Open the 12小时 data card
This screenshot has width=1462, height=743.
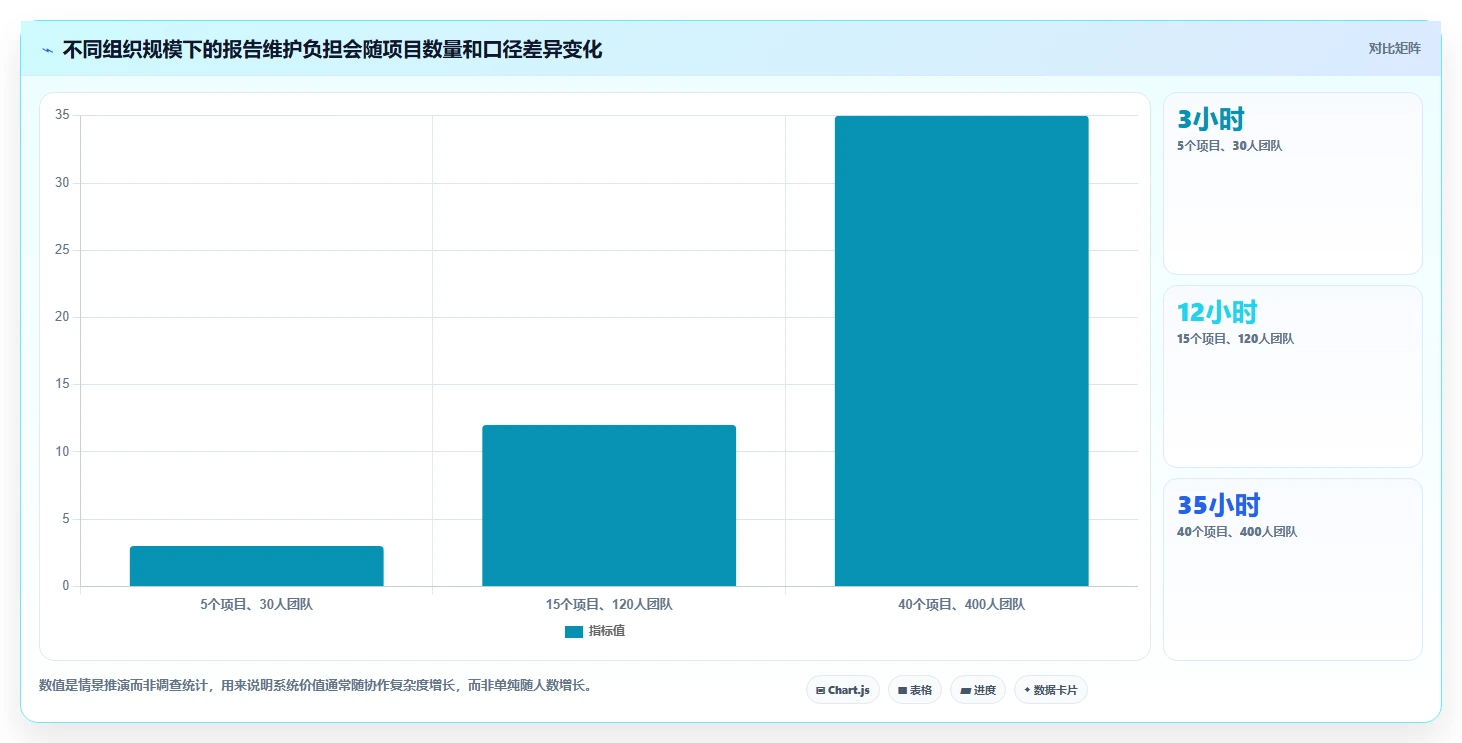[x=1293, y=376]
